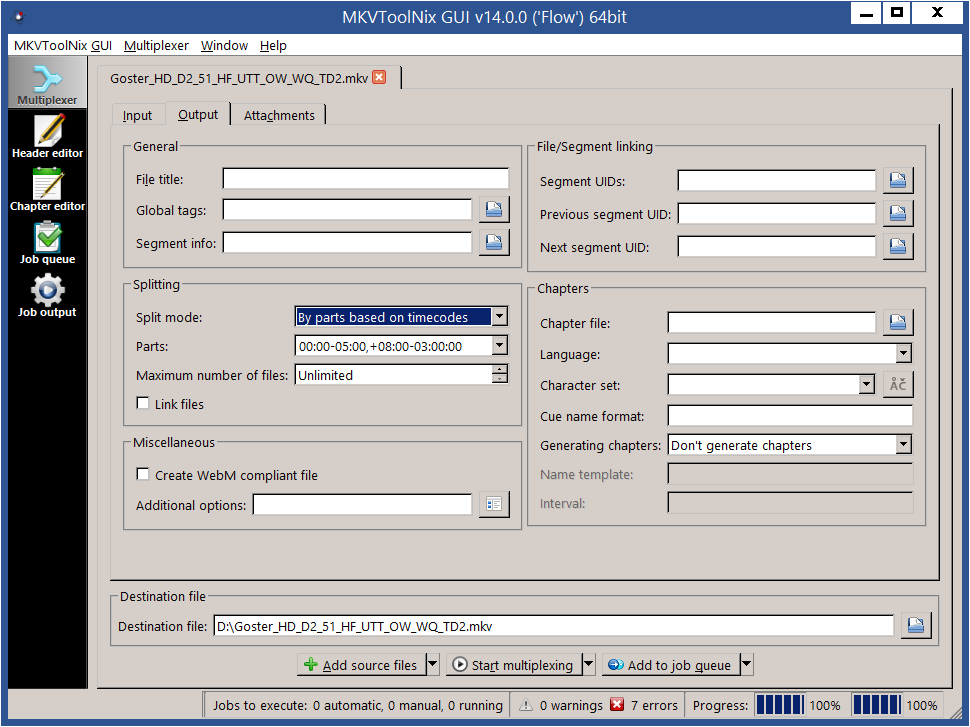Open the Character set dropdown
The image size is (970, 727).
(867, 384)
